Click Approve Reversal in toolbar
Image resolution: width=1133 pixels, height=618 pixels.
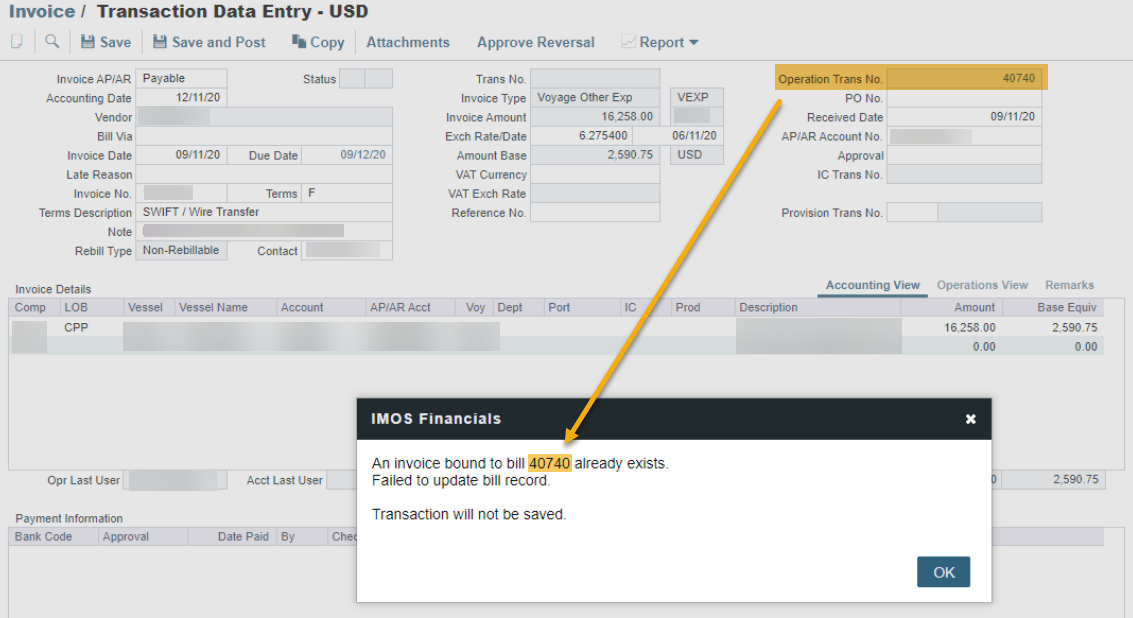coord(535,42)
